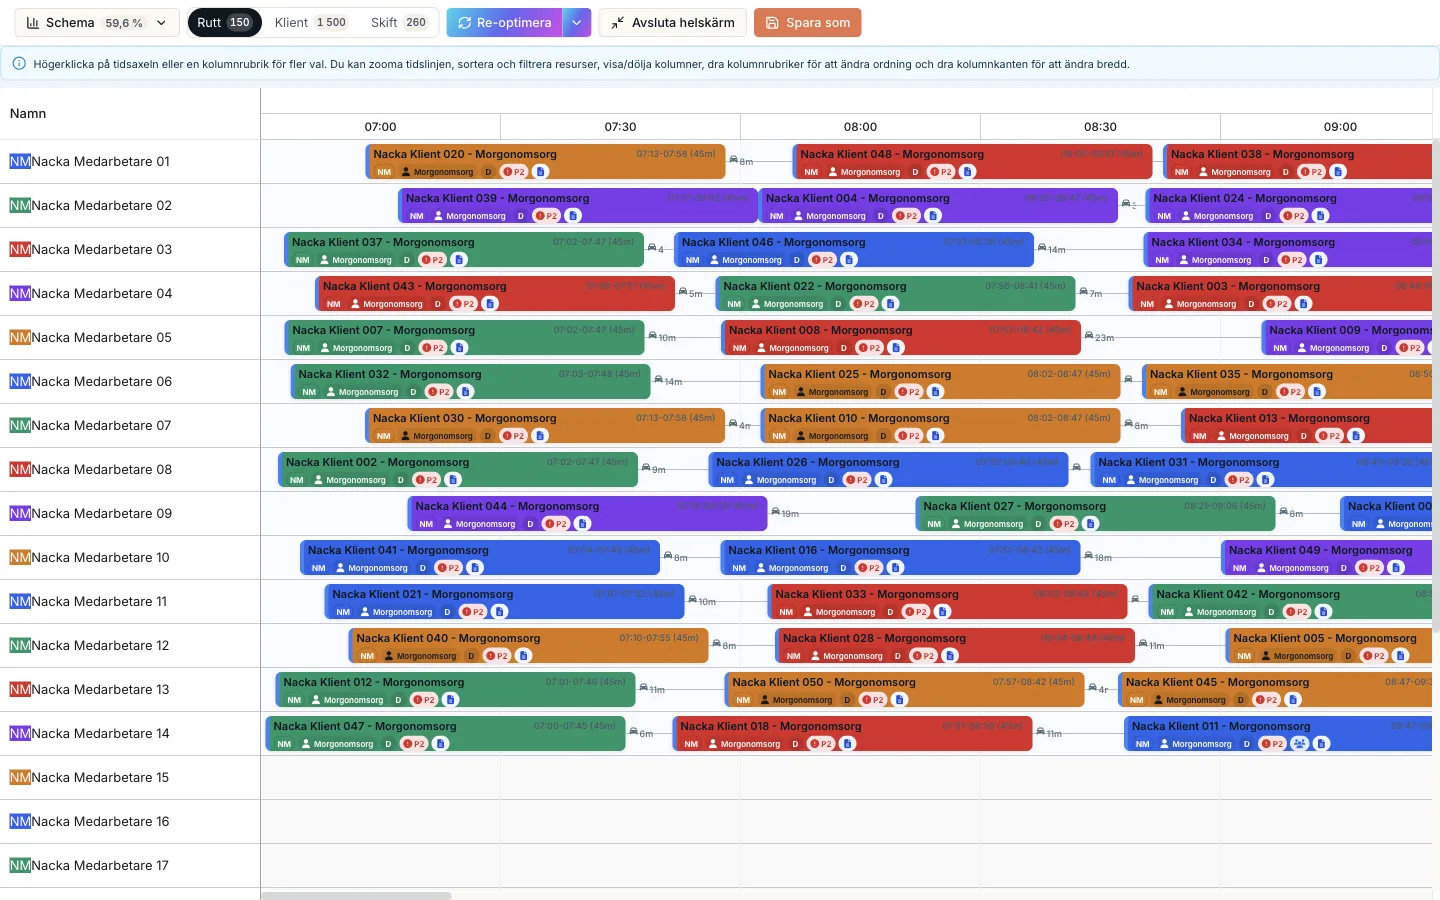Switch to the Klient 1 500 tab
This screenshot has width=1440, height=900.
click(311, 22)
